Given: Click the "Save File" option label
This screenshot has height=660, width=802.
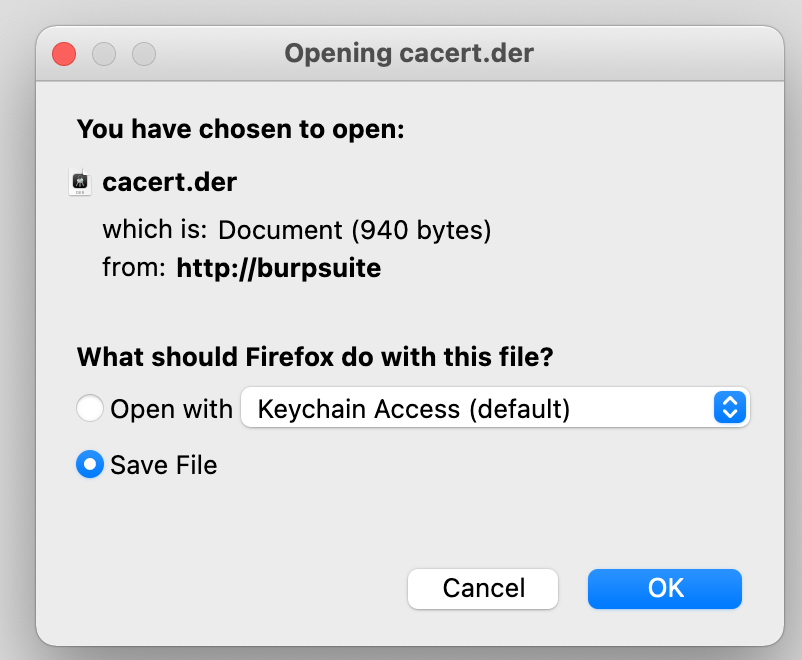Looking at the screenshot, I should pos(164,465).
